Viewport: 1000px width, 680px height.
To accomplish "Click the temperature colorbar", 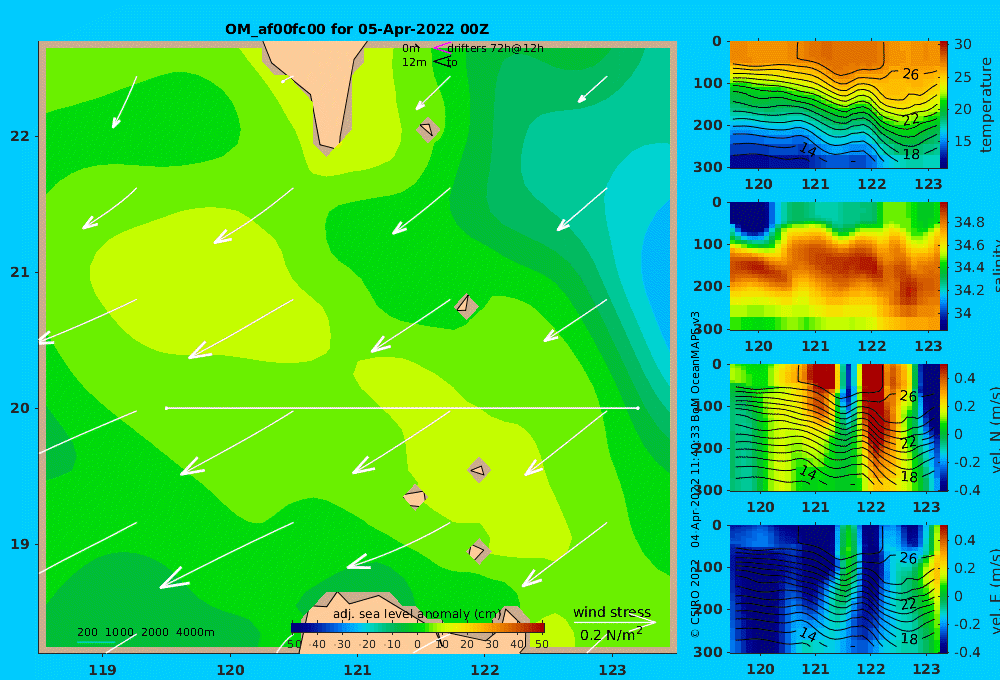I will point(943,105).
